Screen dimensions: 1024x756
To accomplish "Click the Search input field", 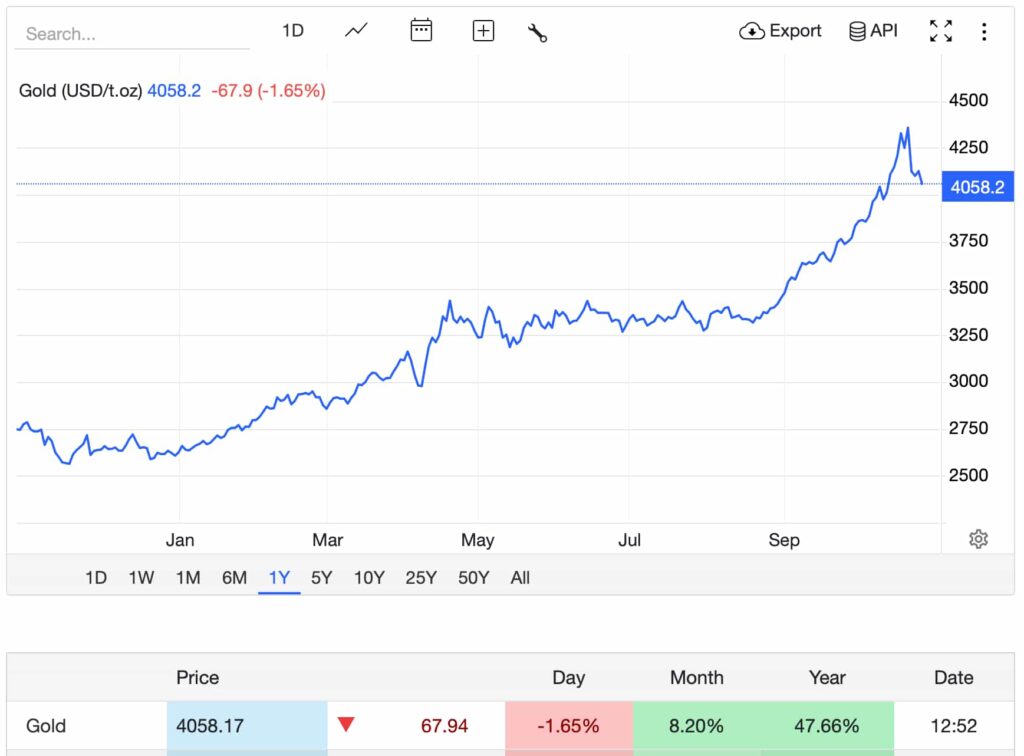I will coord(132,34).
